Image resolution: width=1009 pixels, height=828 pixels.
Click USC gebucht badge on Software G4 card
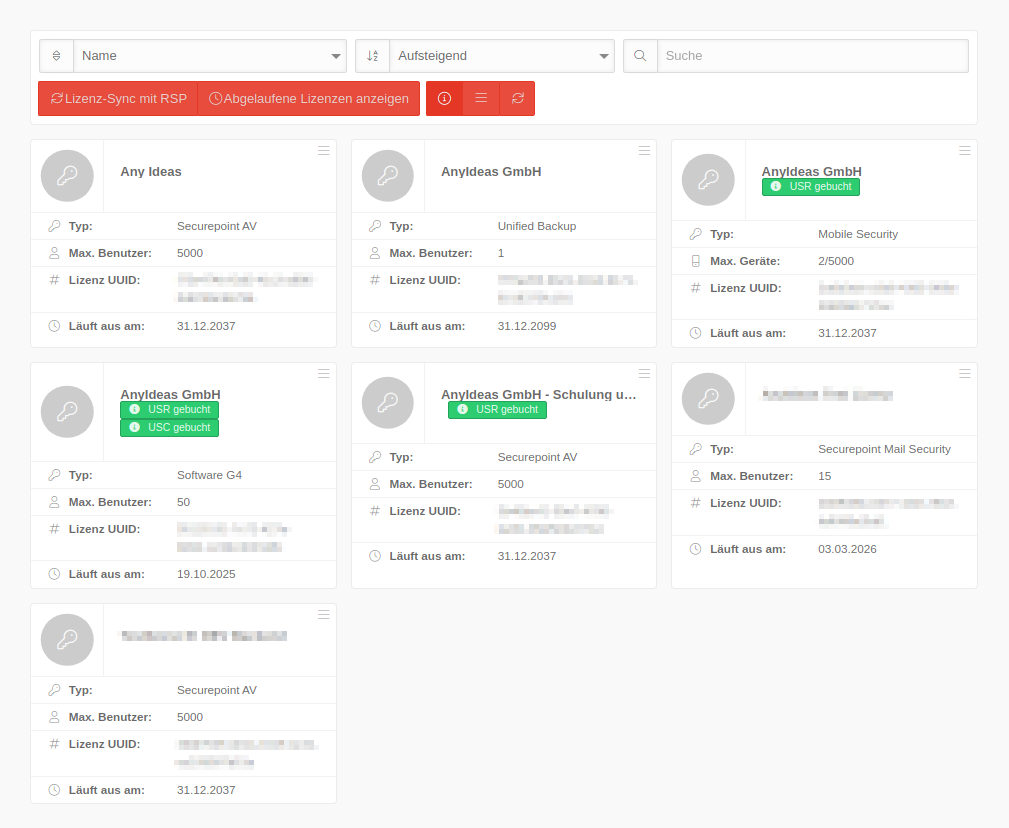pyautogui.click(x=169, y=428)
